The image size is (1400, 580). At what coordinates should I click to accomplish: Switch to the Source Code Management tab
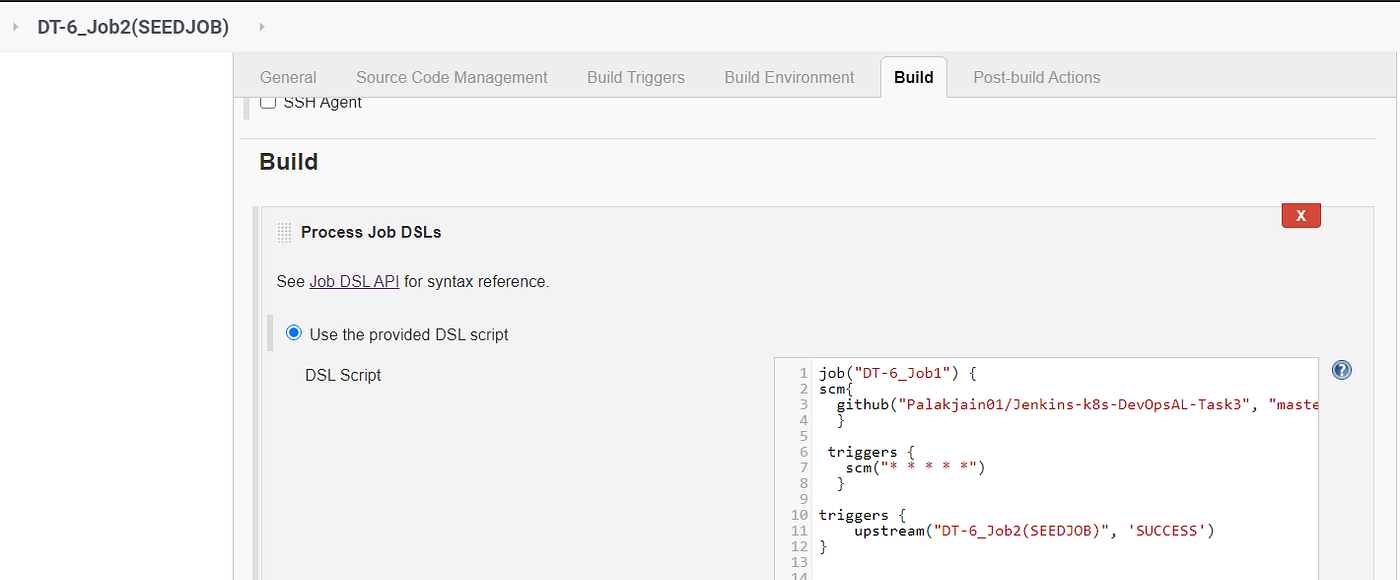(451, 77)
